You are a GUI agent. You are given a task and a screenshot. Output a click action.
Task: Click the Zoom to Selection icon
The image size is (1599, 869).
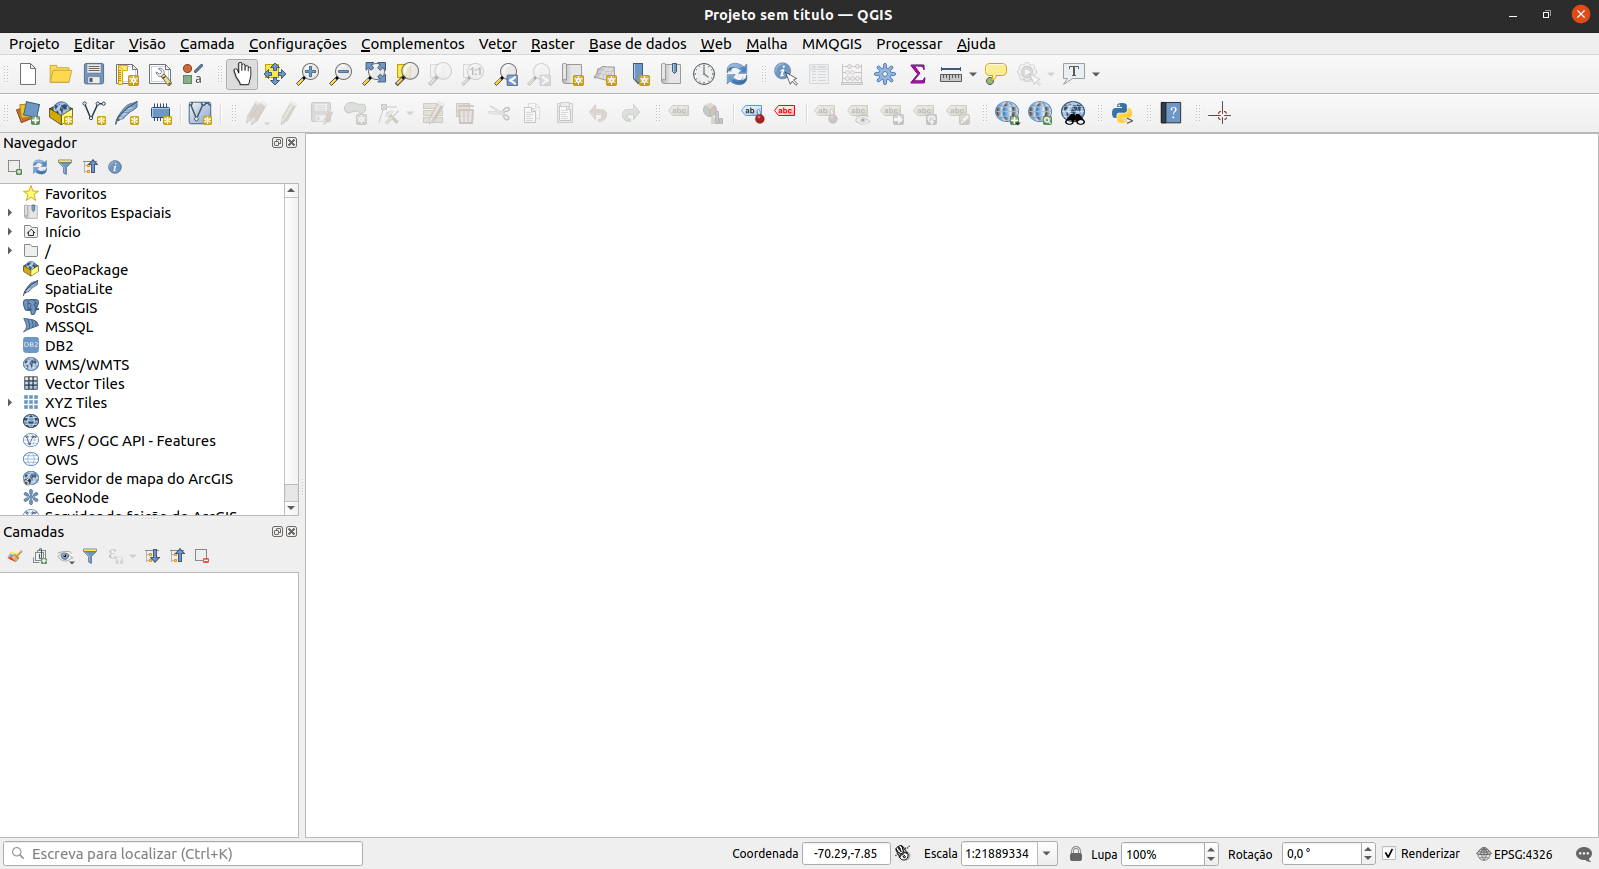[407, 74]
